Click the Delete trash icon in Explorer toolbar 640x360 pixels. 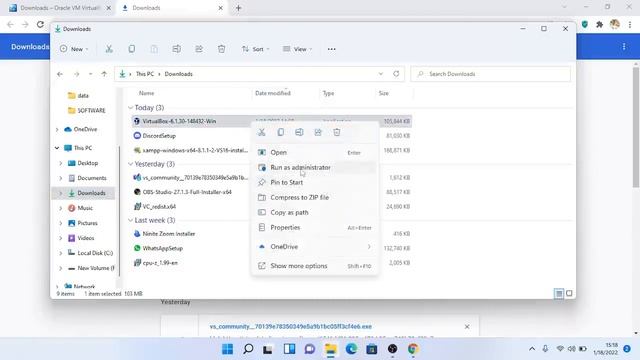[x=221, y=49]
